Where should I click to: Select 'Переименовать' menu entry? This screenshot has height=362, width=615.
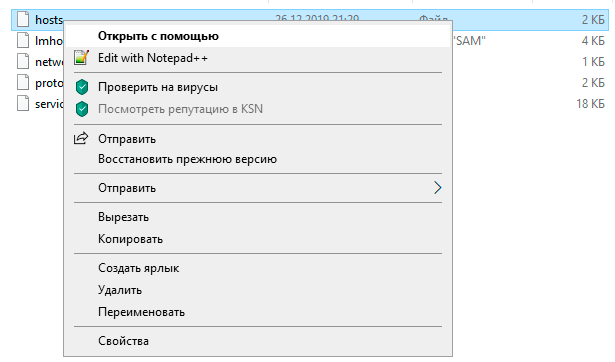pos(258,312)
